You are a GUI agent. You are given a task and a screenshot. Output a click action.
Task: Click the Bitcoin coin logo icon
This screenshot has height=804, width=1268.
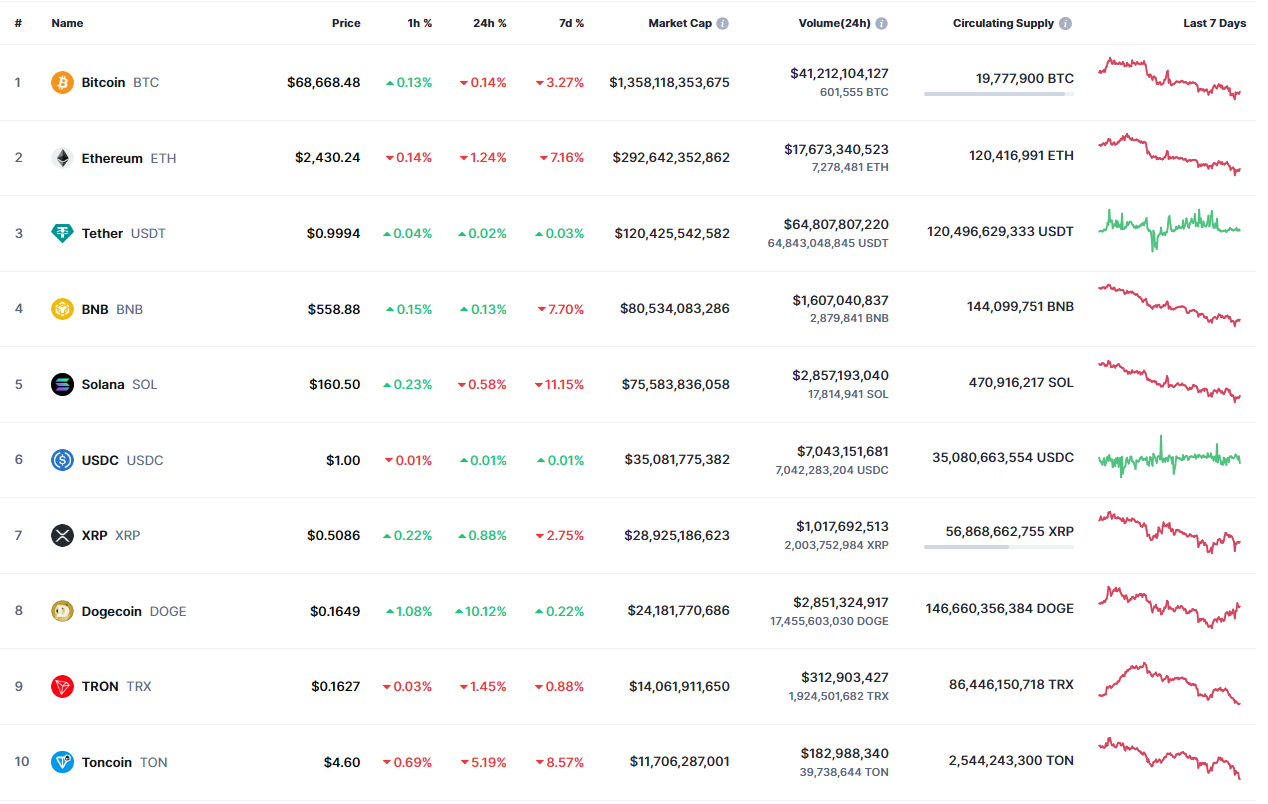(62, 82)
